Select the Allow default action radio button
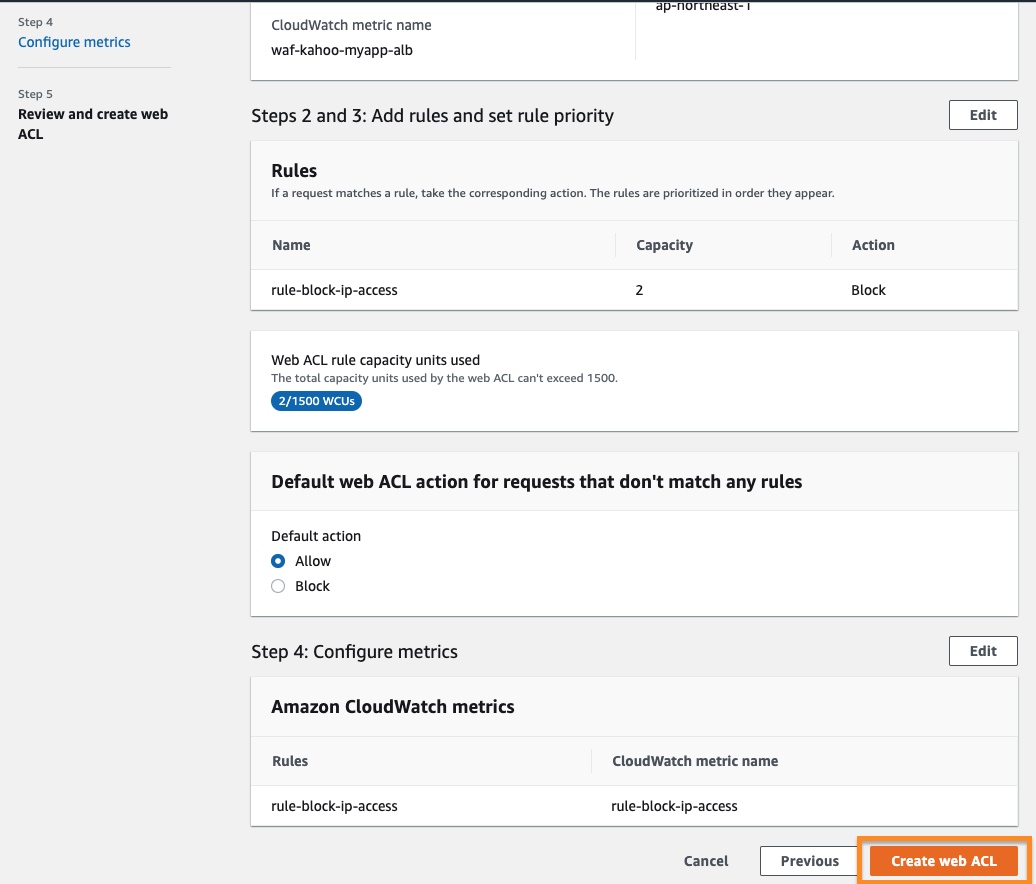This screenshot has height=884, width=1036. pos(279,561)
